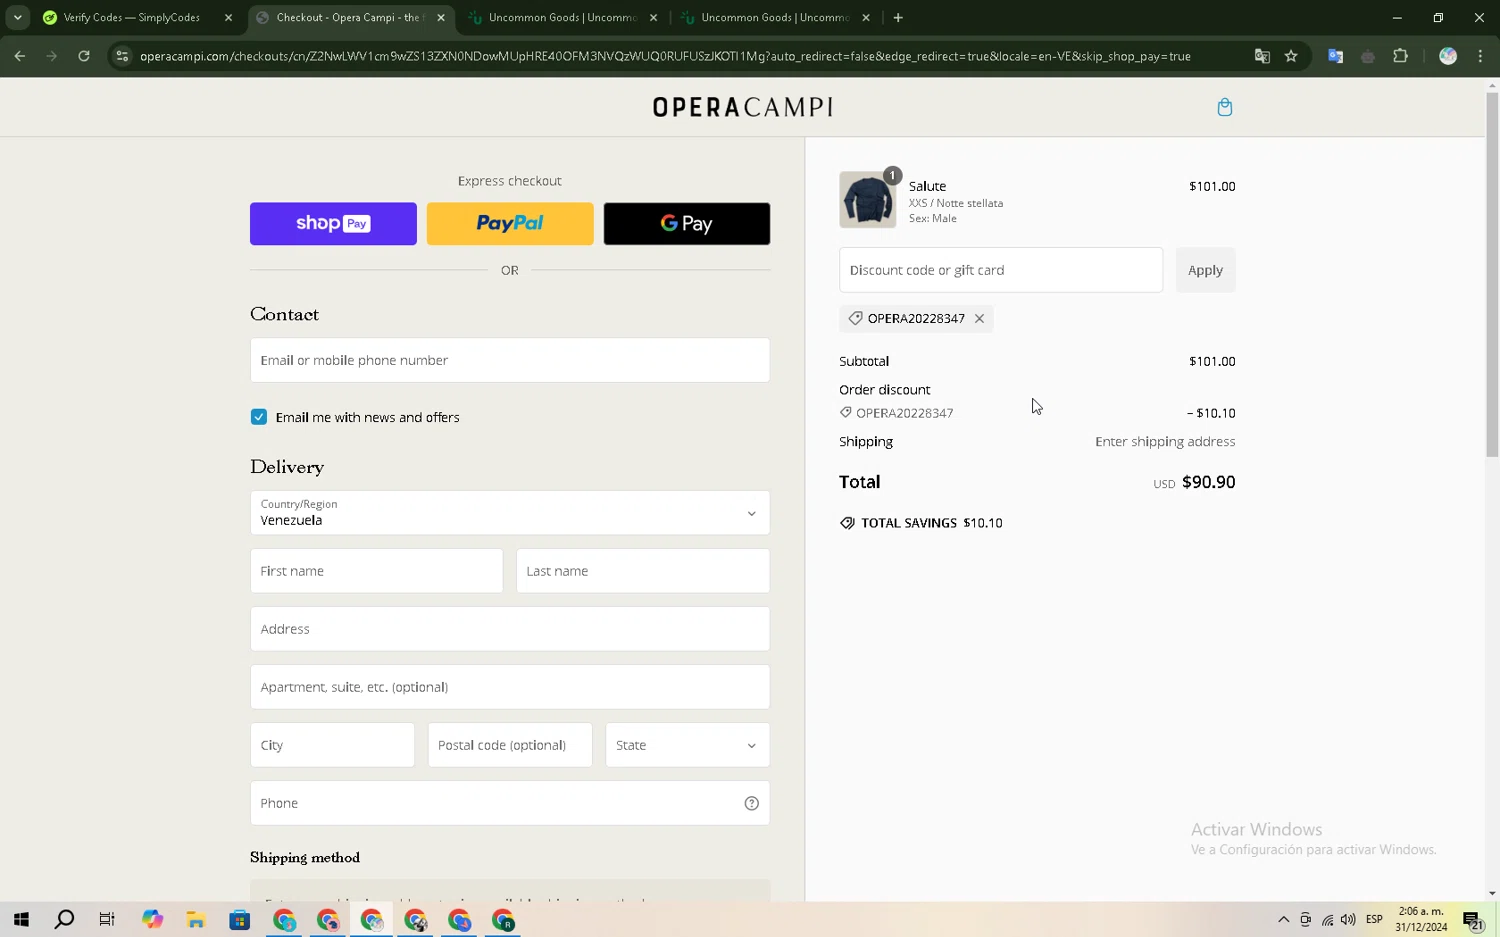
Task: Open the ESP language indicator
Action: tap(1374, 920)
